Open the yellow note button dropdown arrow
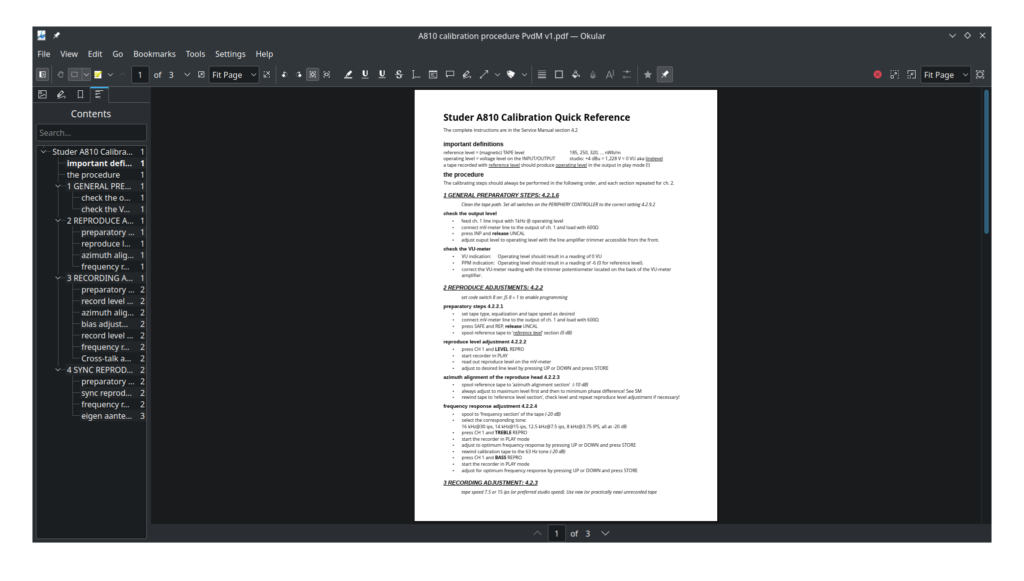Screen dimensions: 1024x581 pyautogui.click(x=110, y=75)
